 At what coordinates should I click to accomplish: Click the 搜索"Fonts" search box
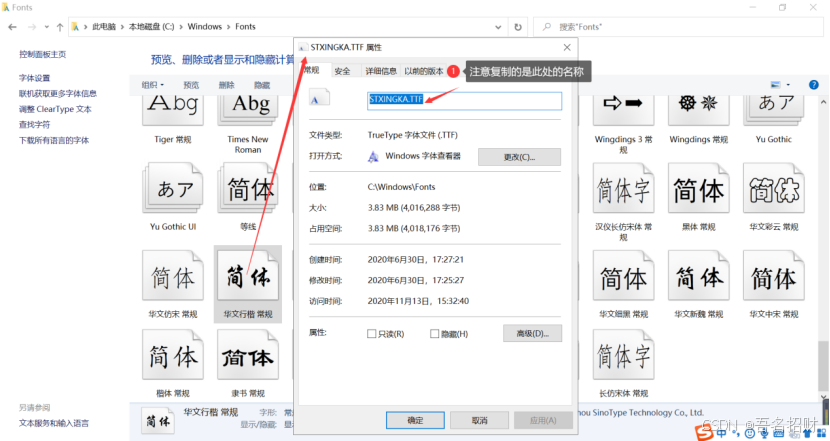pos(678,27)
